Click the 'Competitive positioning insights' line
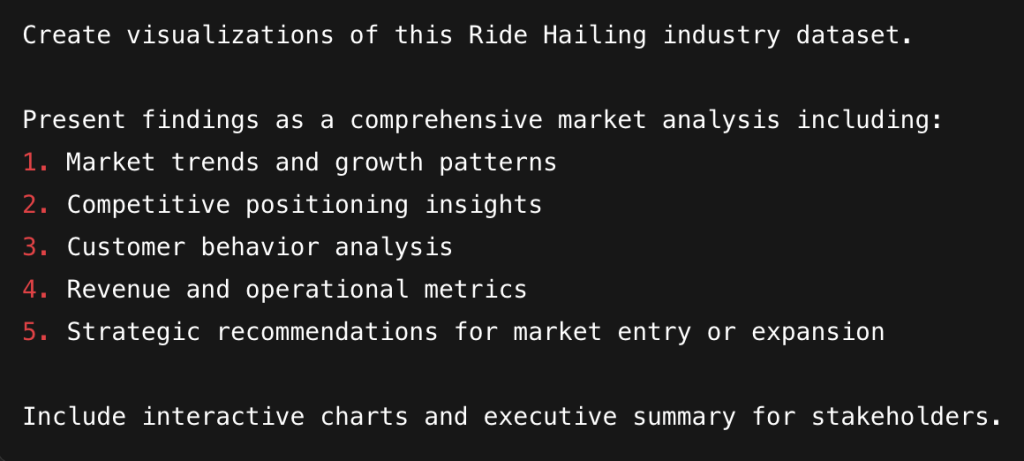The image size is (1024, 461). pos(304,205)
